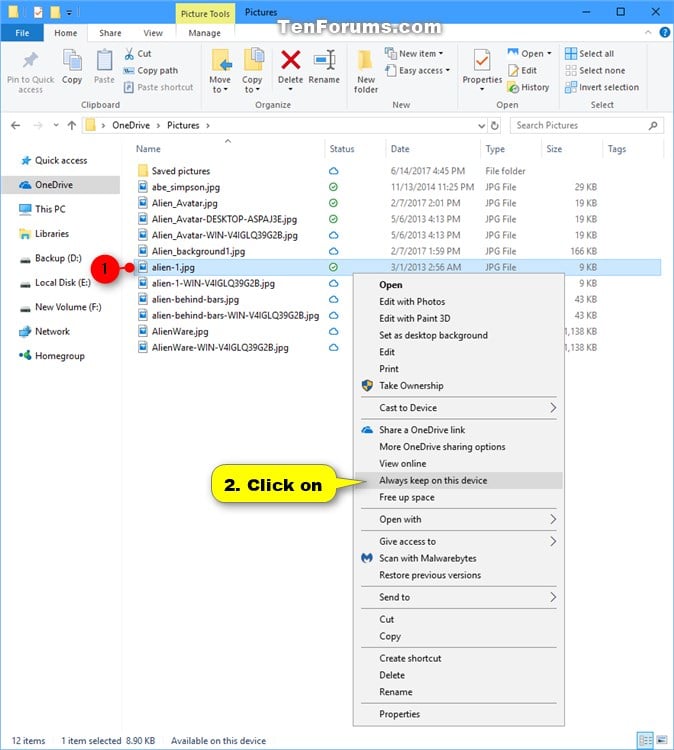
Task: Sort by the Size column header
Action: pyautogui.click(x=554, y=149)
